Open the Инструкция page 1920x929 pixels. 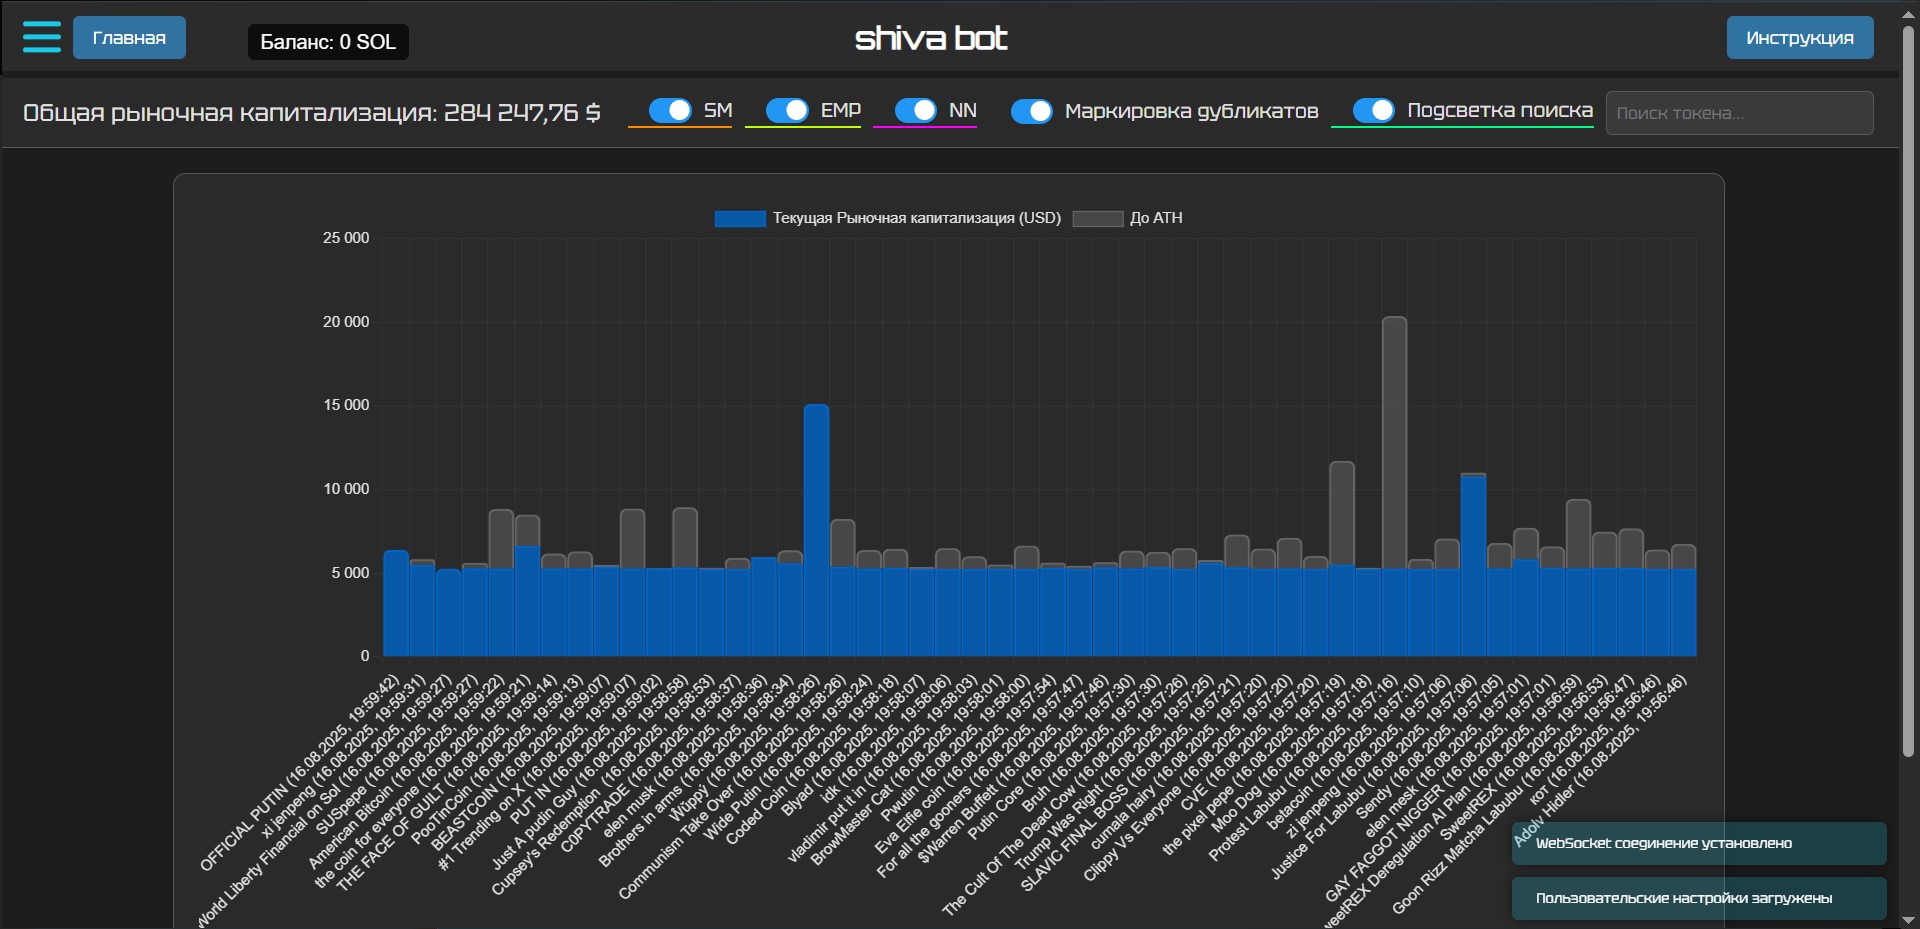1799,38
